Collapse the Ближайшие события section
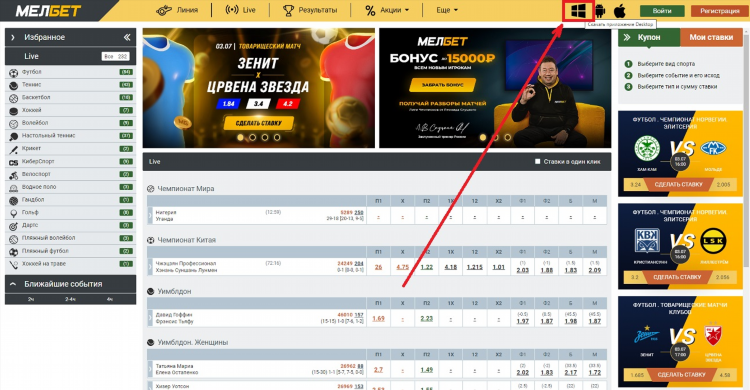Screen dimensions: 750x390 coord(13,284)
